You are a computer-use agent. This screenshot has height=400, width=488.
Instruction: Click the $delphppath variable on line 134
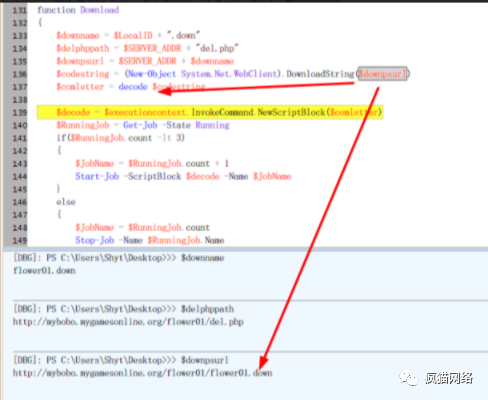tap(83, 48)
